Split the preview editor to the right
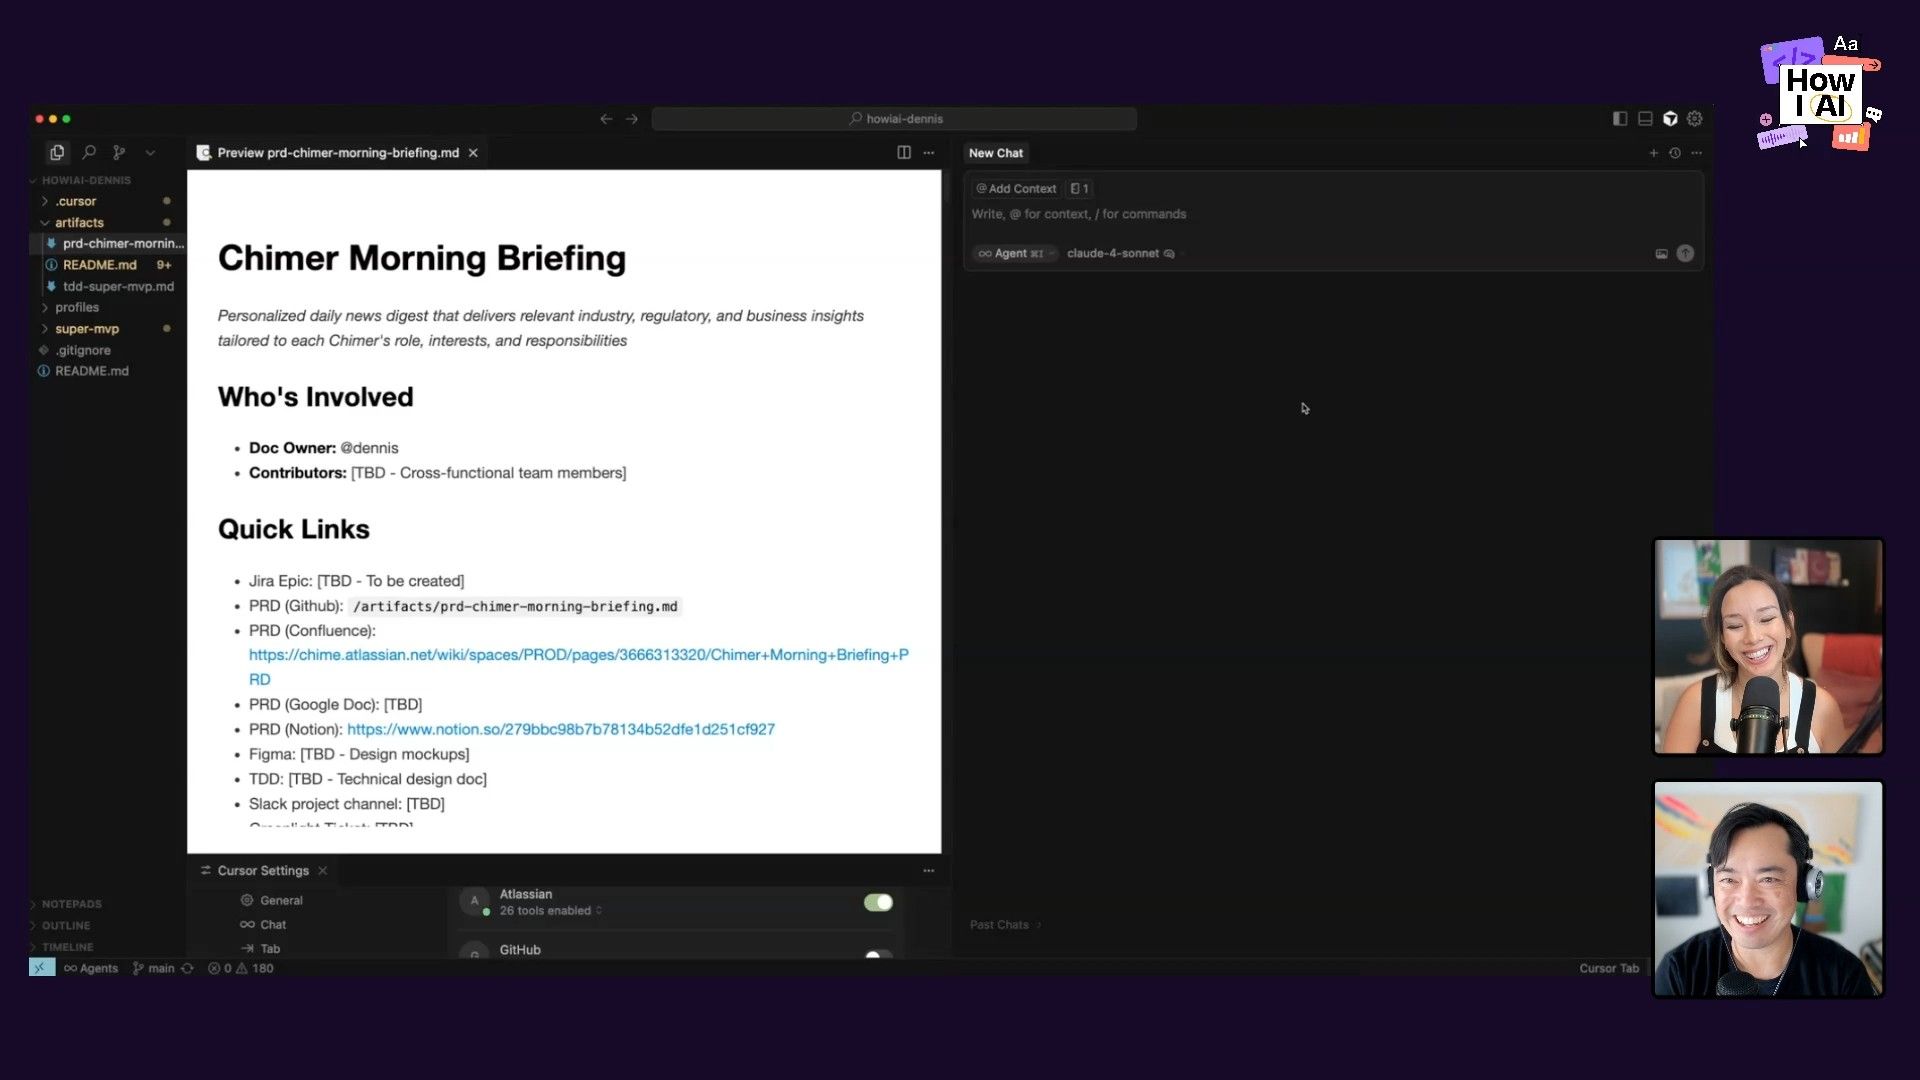Screen dimensions: 1920x1080 [x=904, y=152]
